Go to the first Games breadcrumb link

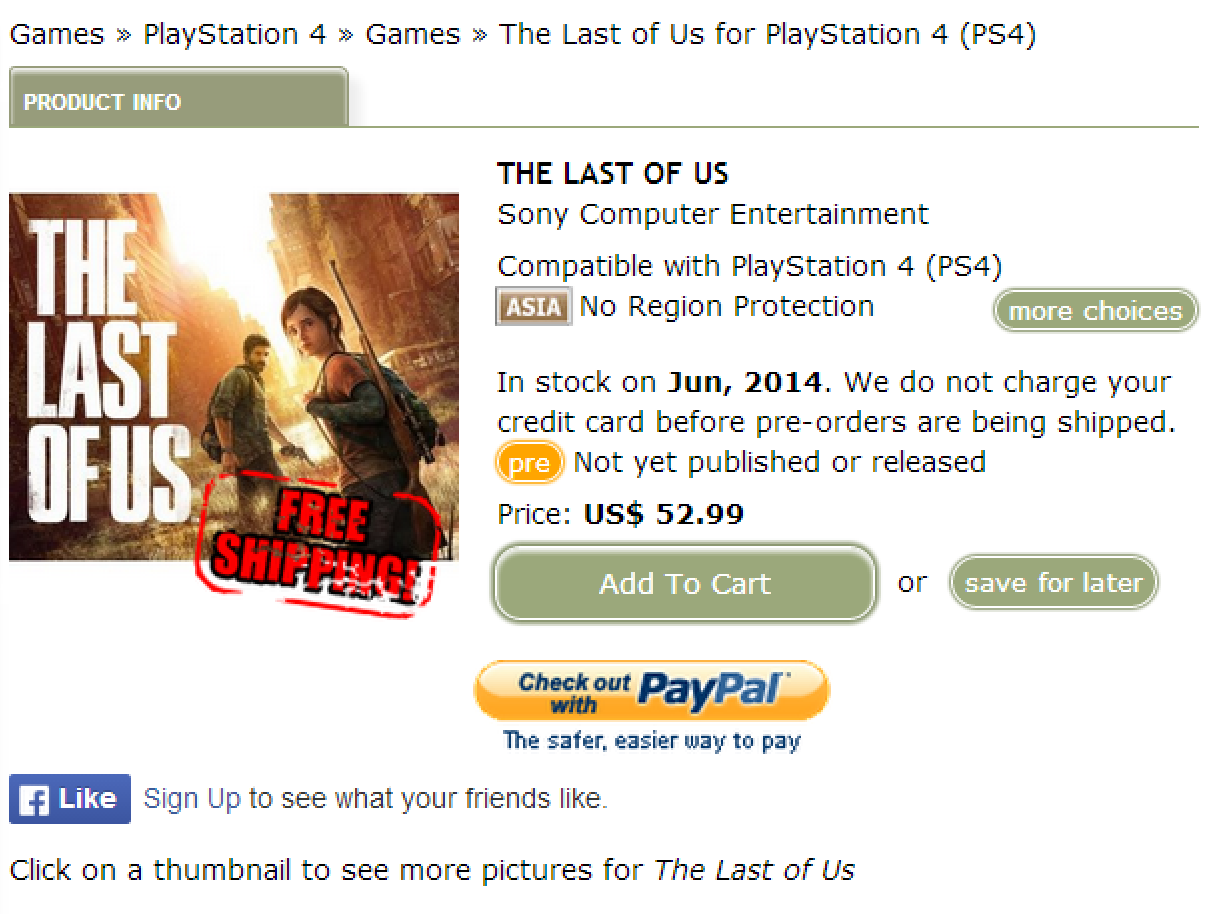(x=57, y=35)
